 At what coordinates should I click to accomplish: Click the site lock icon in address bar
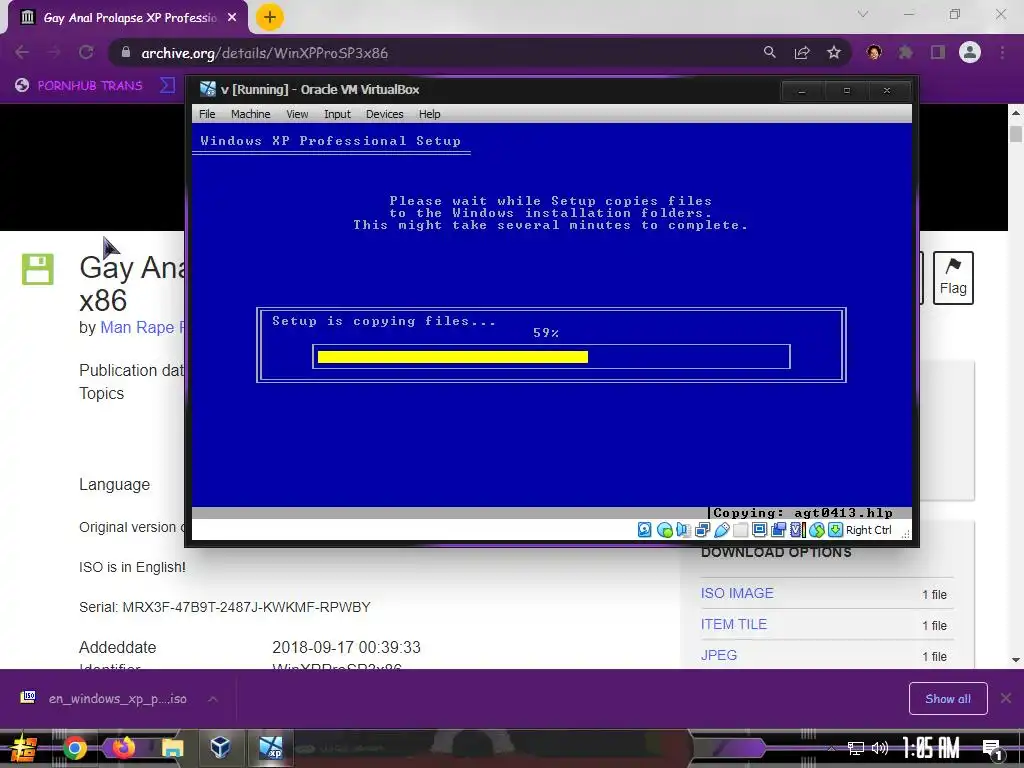(126, 52)
